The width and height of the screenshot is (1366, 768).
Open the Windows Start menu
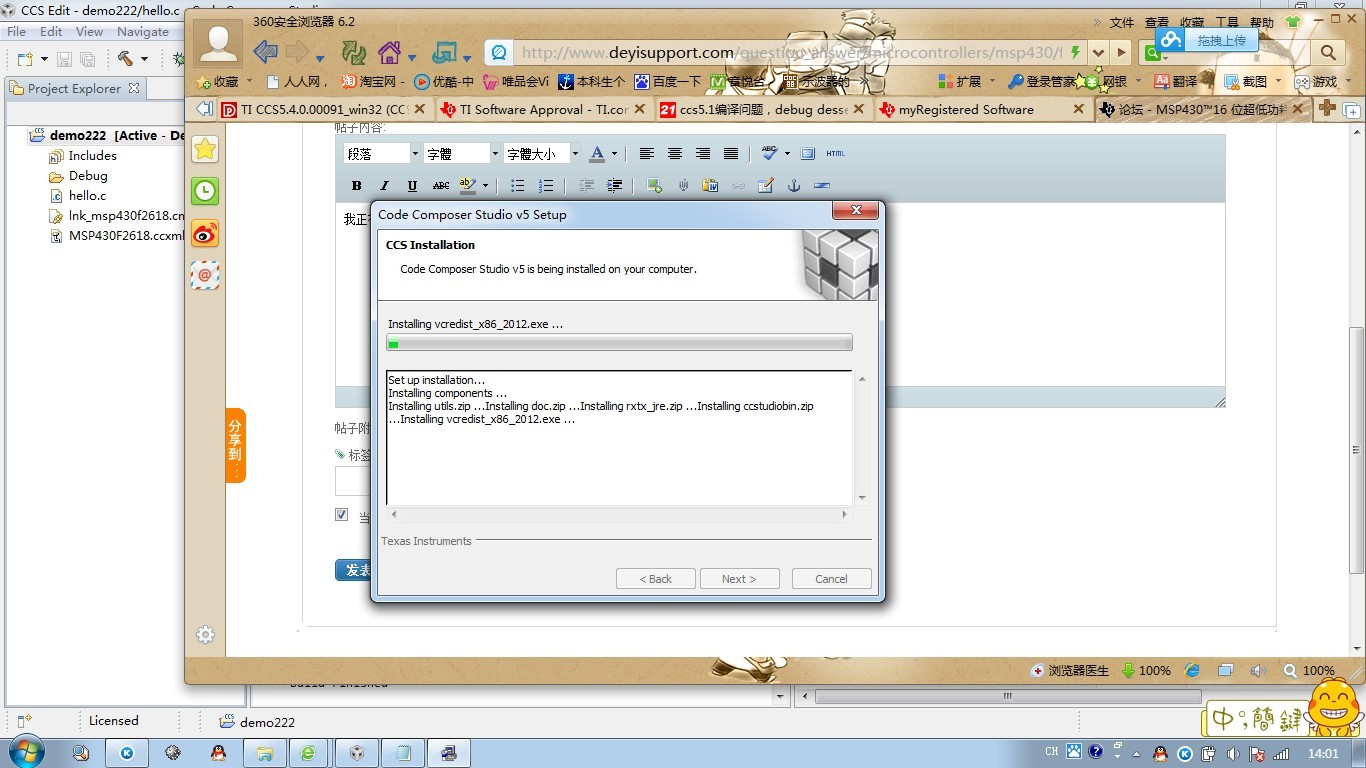[27, 752]
